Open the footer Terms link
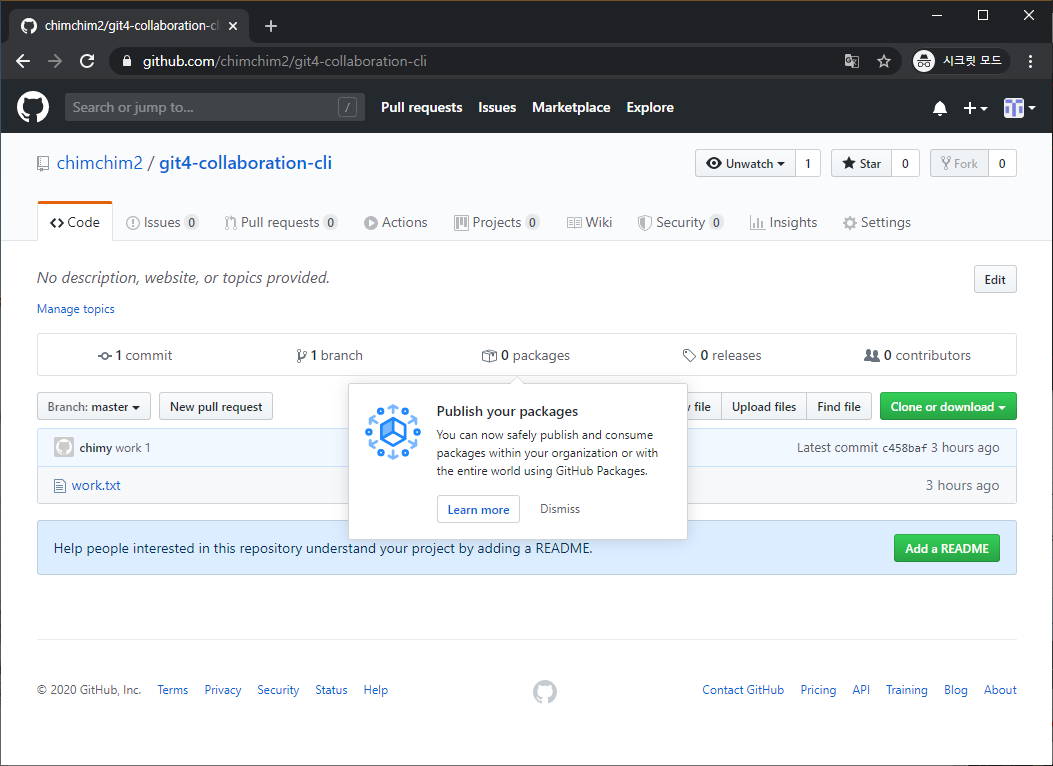 click(x=173, y=689)
